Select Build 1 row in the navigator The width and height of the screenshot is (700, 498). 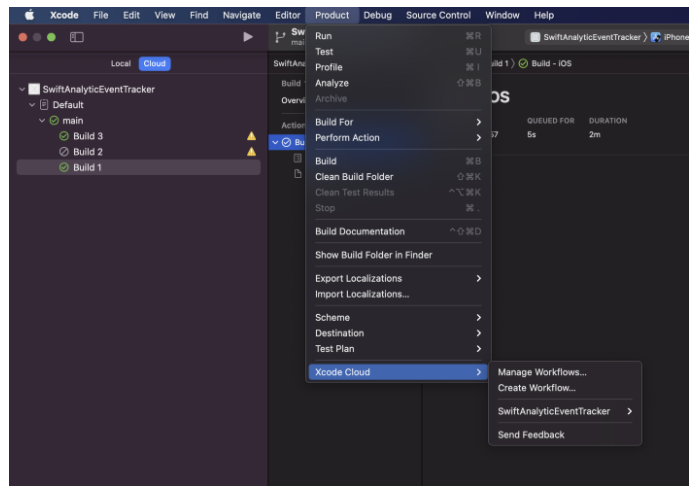coord(138,167)
